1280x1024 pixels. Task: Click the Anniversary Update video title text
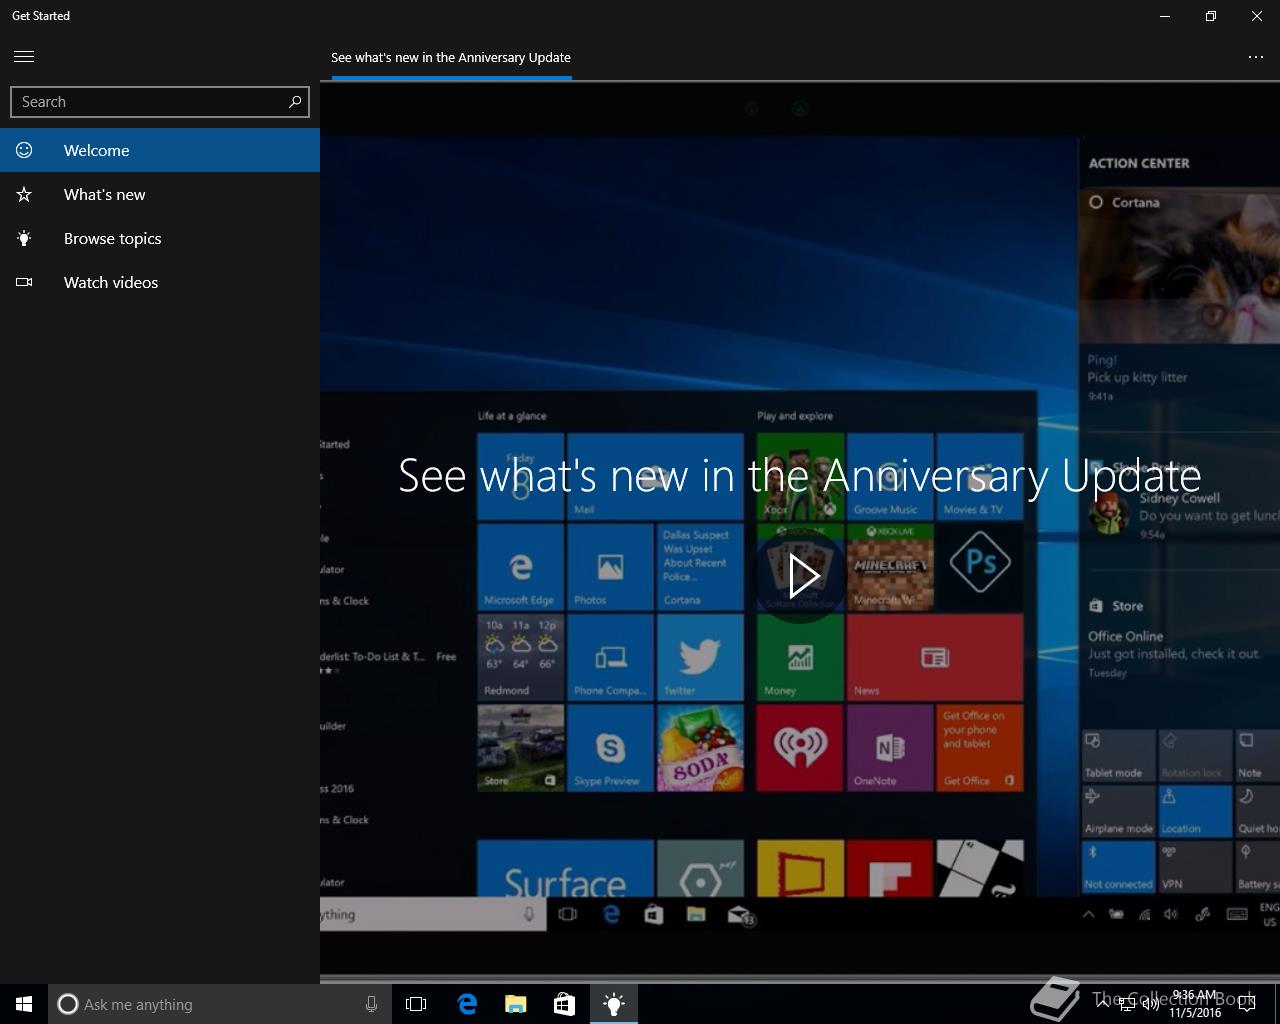click(x=799, y=475)
